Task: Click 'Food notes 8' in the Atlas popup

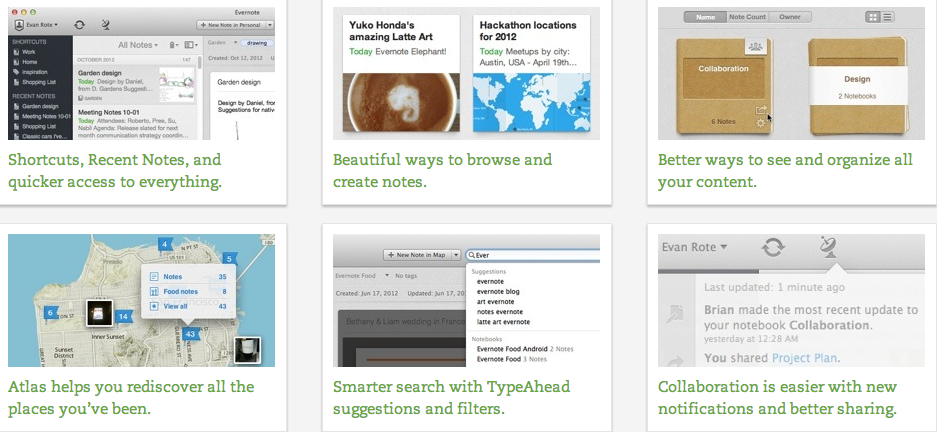Action: [x=188, y=292]
